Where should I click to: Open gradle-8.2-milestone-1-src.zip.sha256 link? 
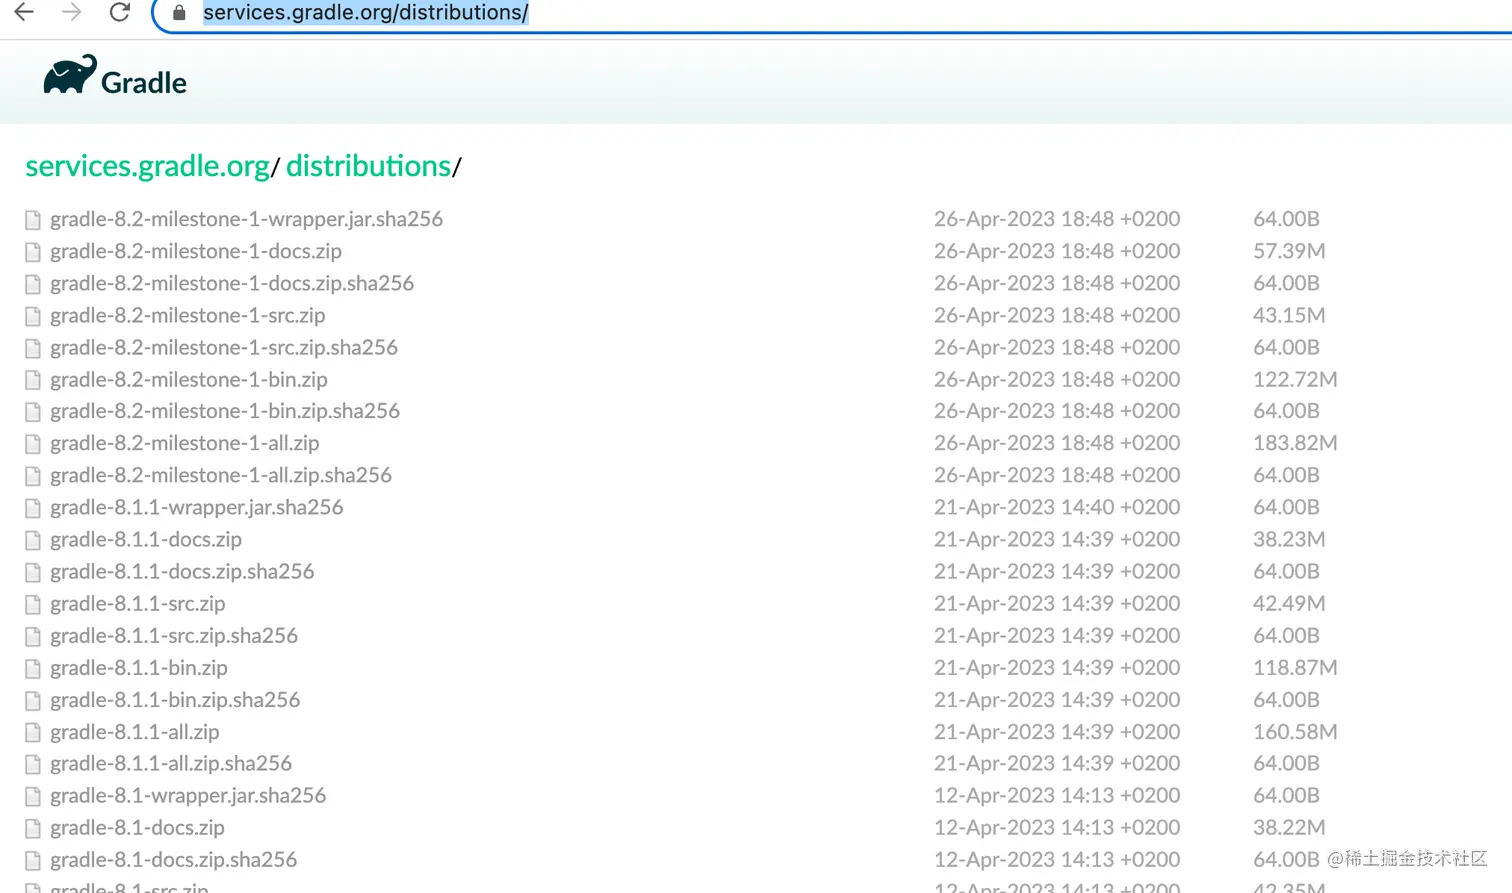pyautogui.click(x=224, y=347)
